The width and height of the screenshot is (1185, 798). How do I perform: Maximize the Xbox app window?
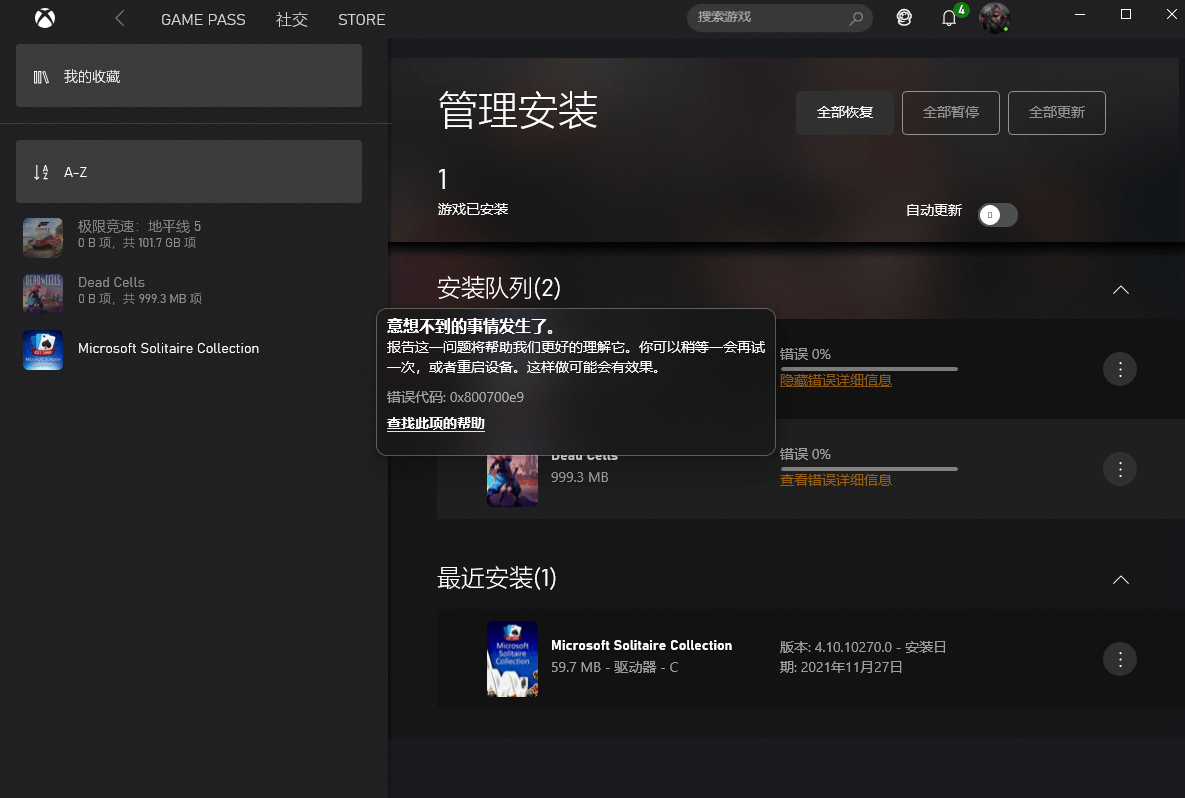[1125, 14]
